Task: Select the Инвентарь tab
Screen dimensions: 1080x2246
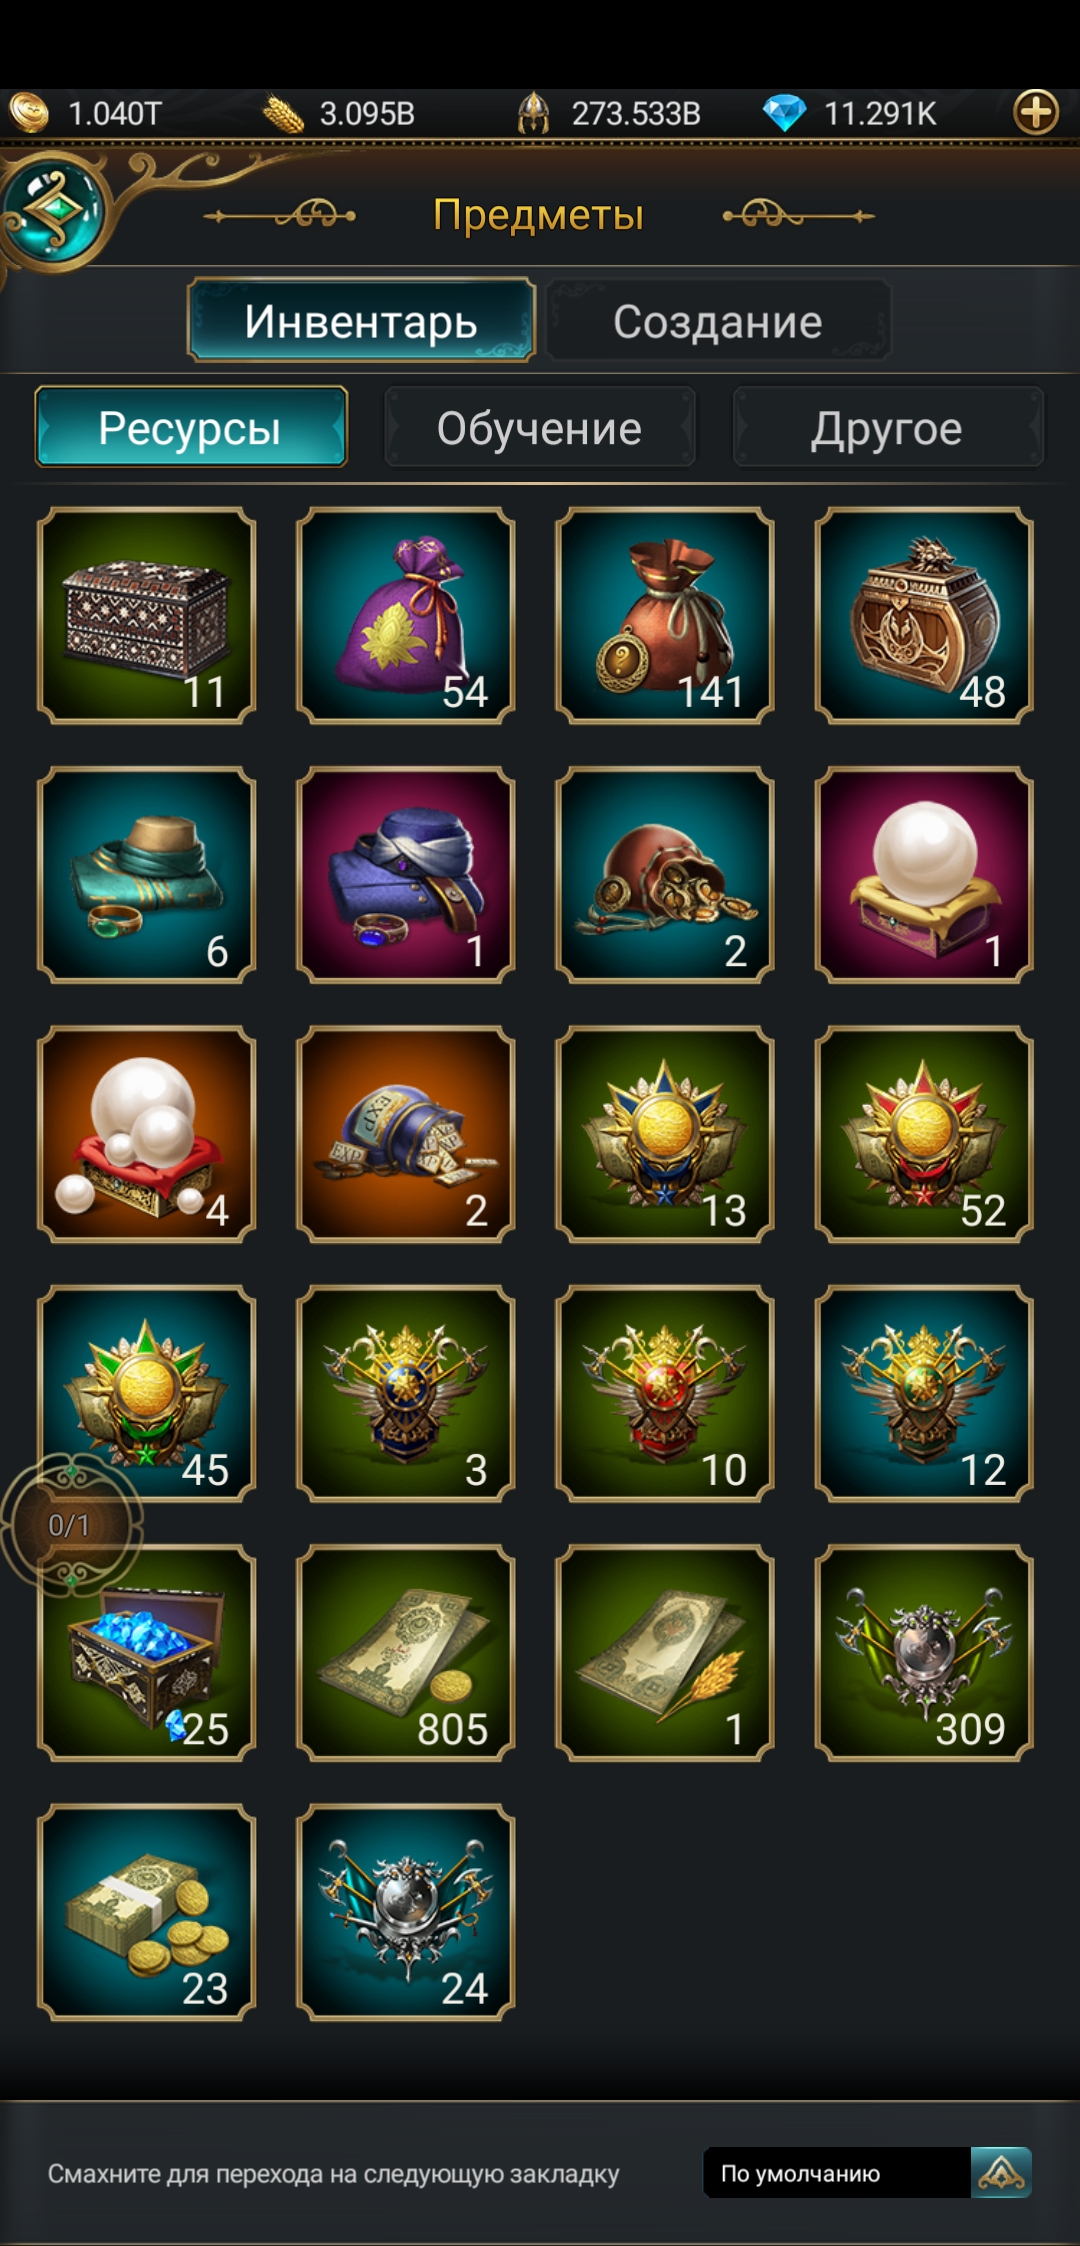Action: point(361,321)
